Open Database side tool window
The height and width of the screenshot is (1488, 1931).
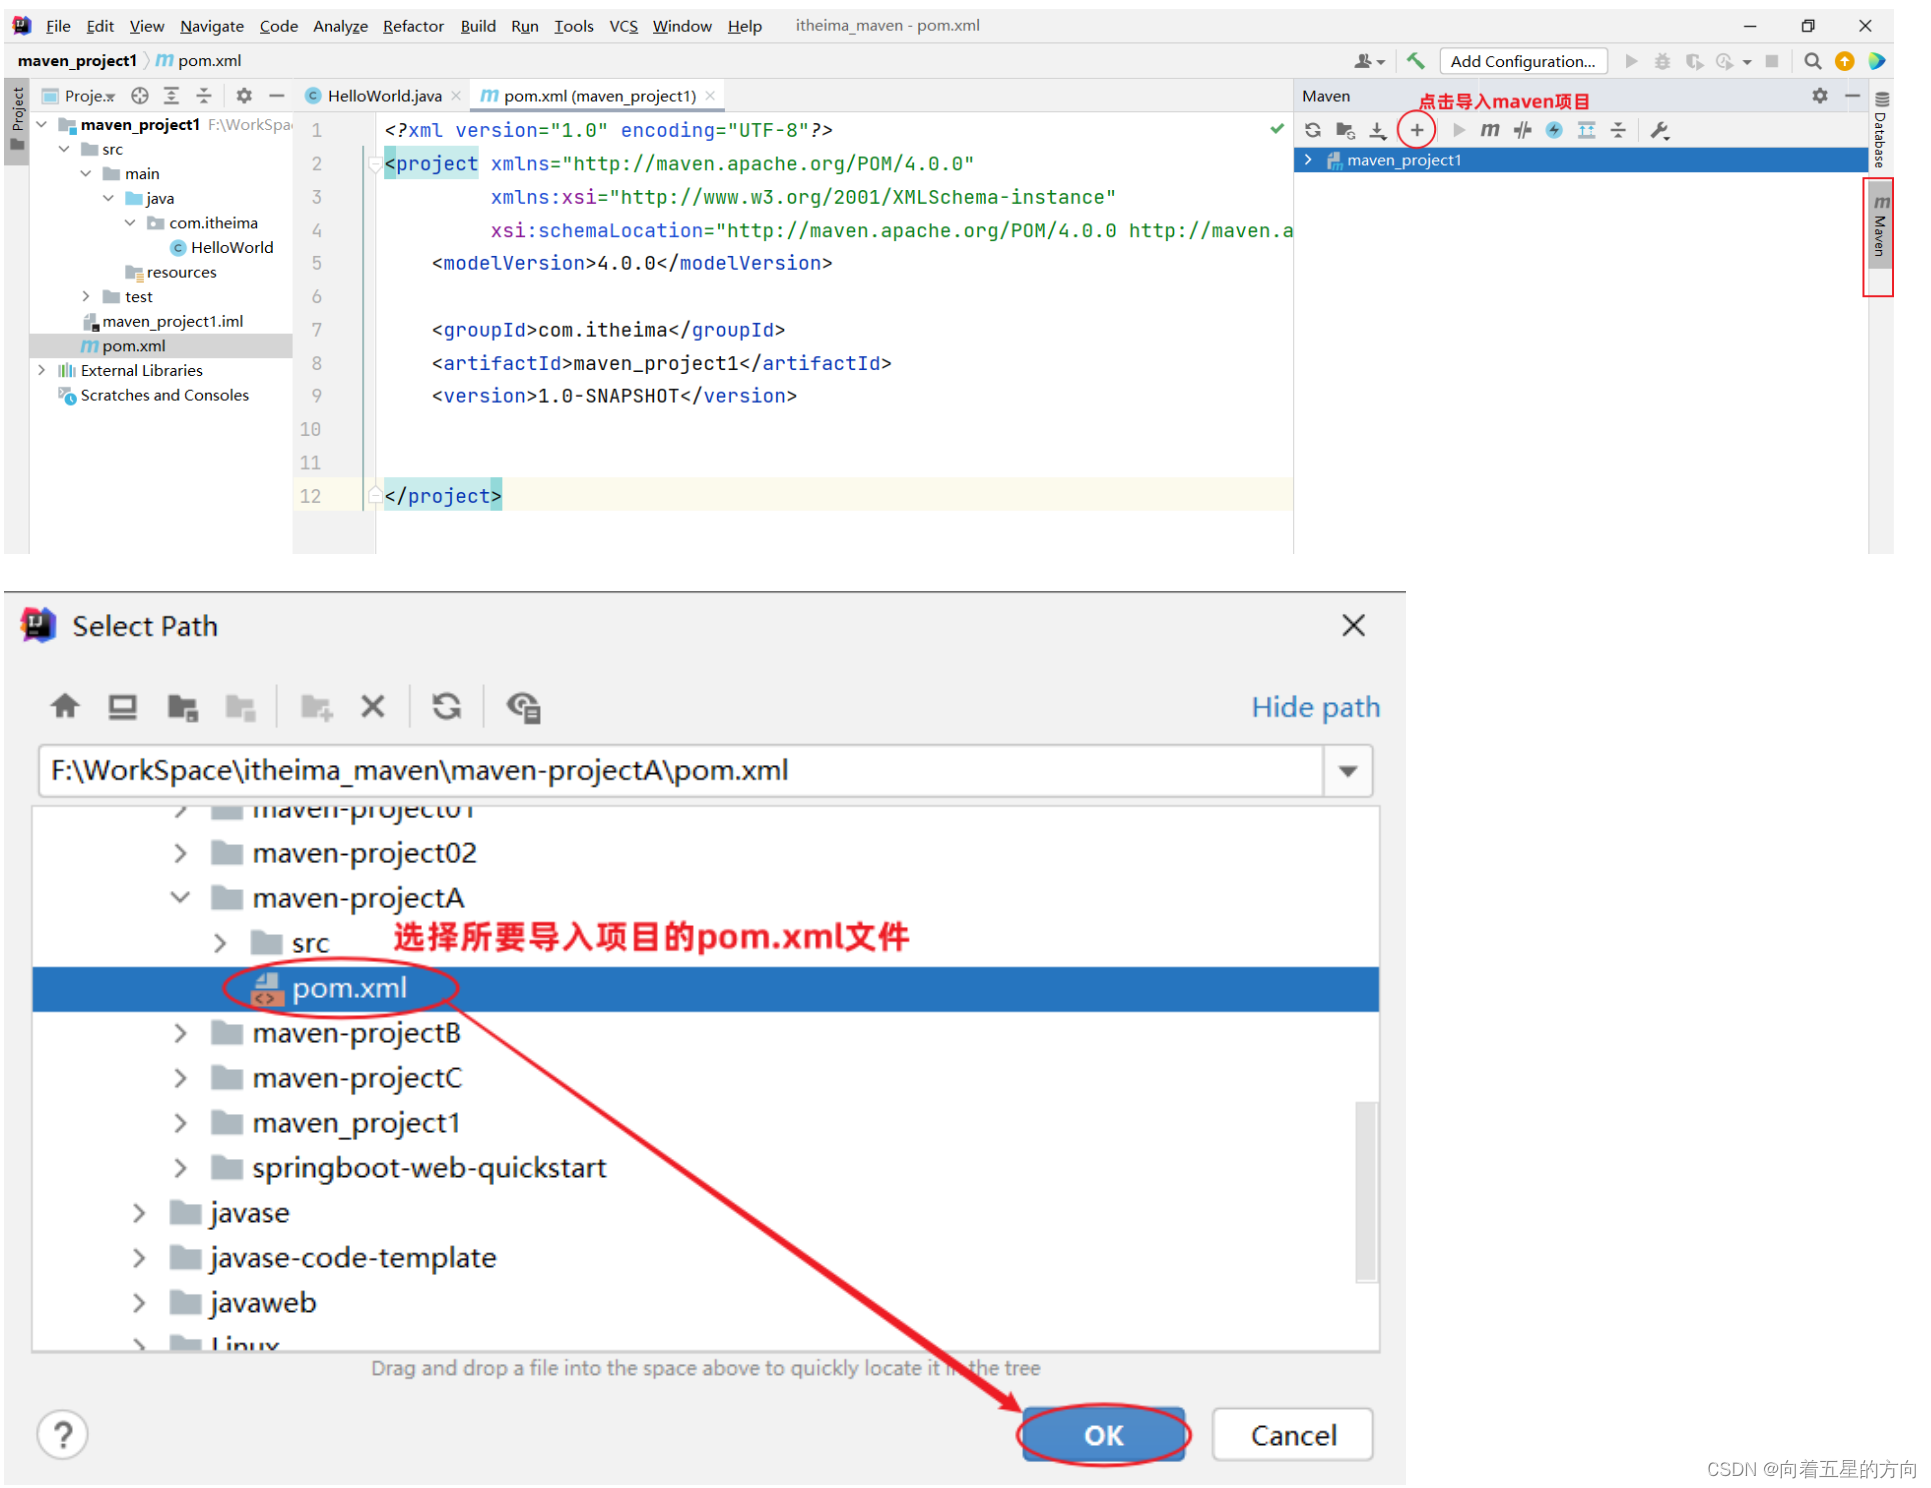click(1880, 129)
